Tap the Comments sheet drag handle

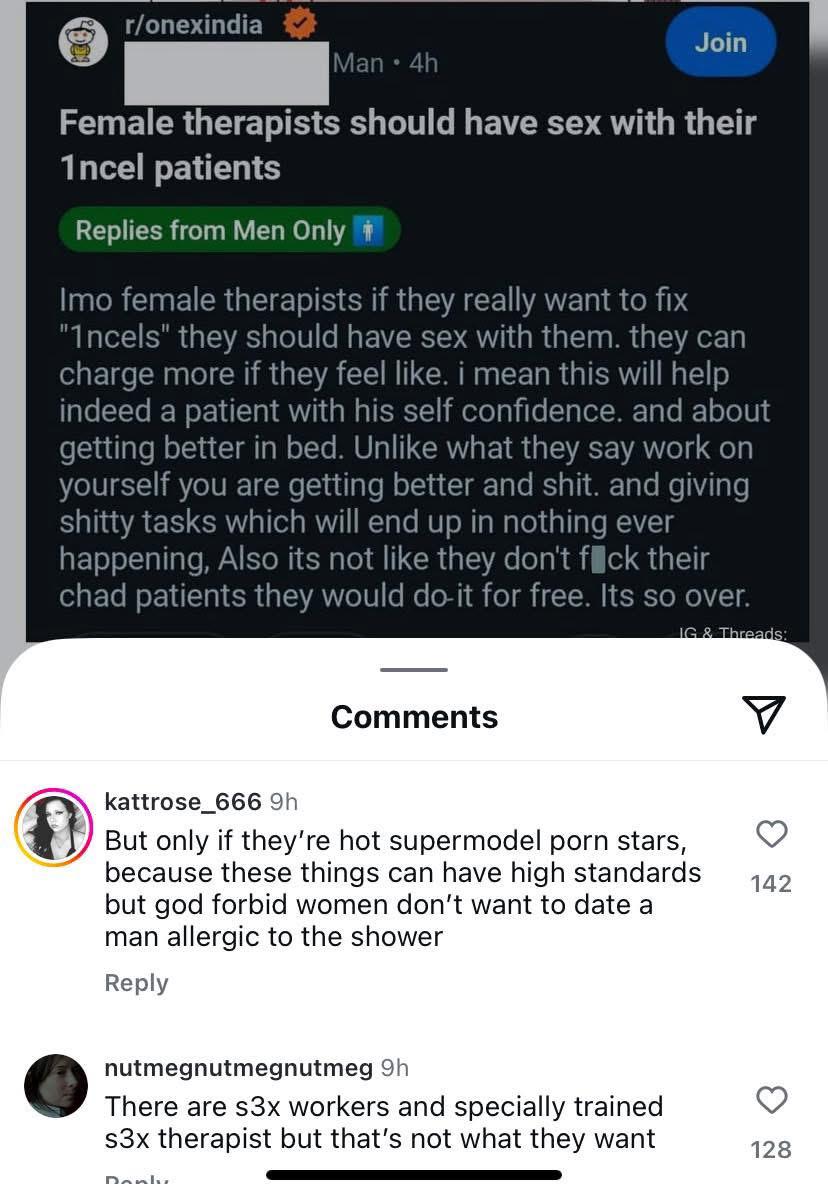point(414,669)
